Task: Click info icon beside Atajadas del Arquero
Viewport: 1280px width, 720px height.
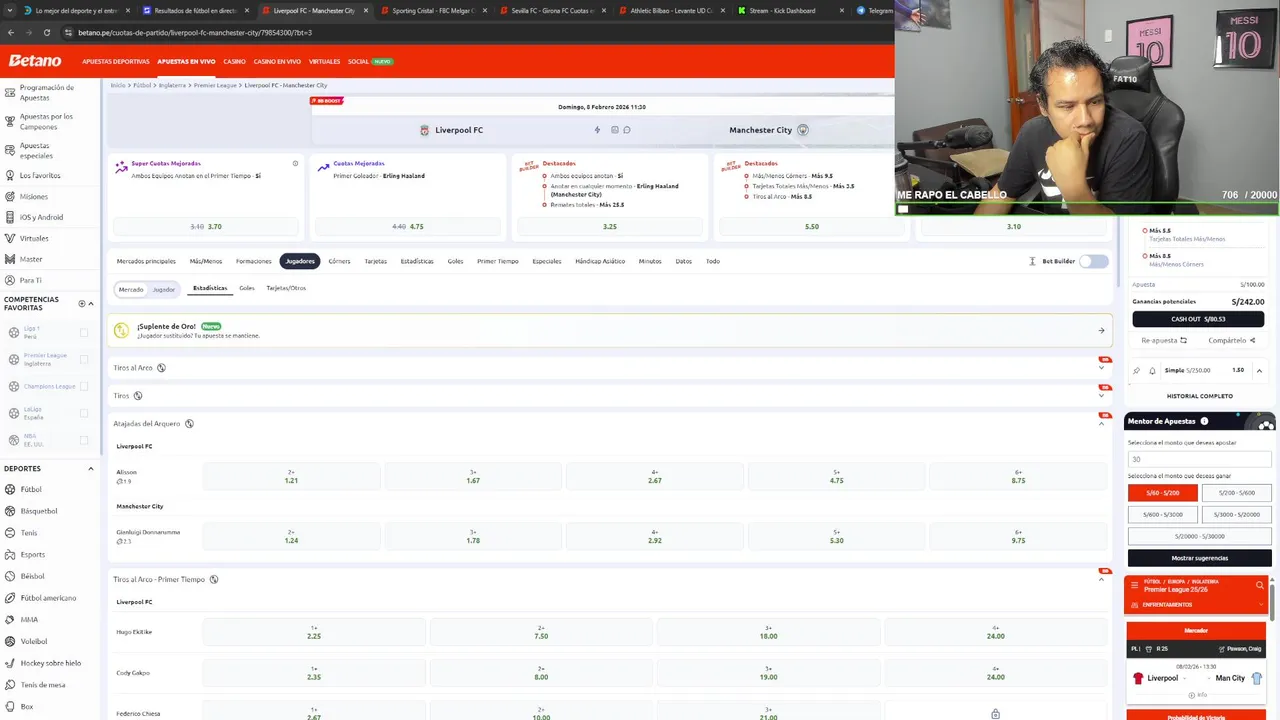Action: point(189,424)
